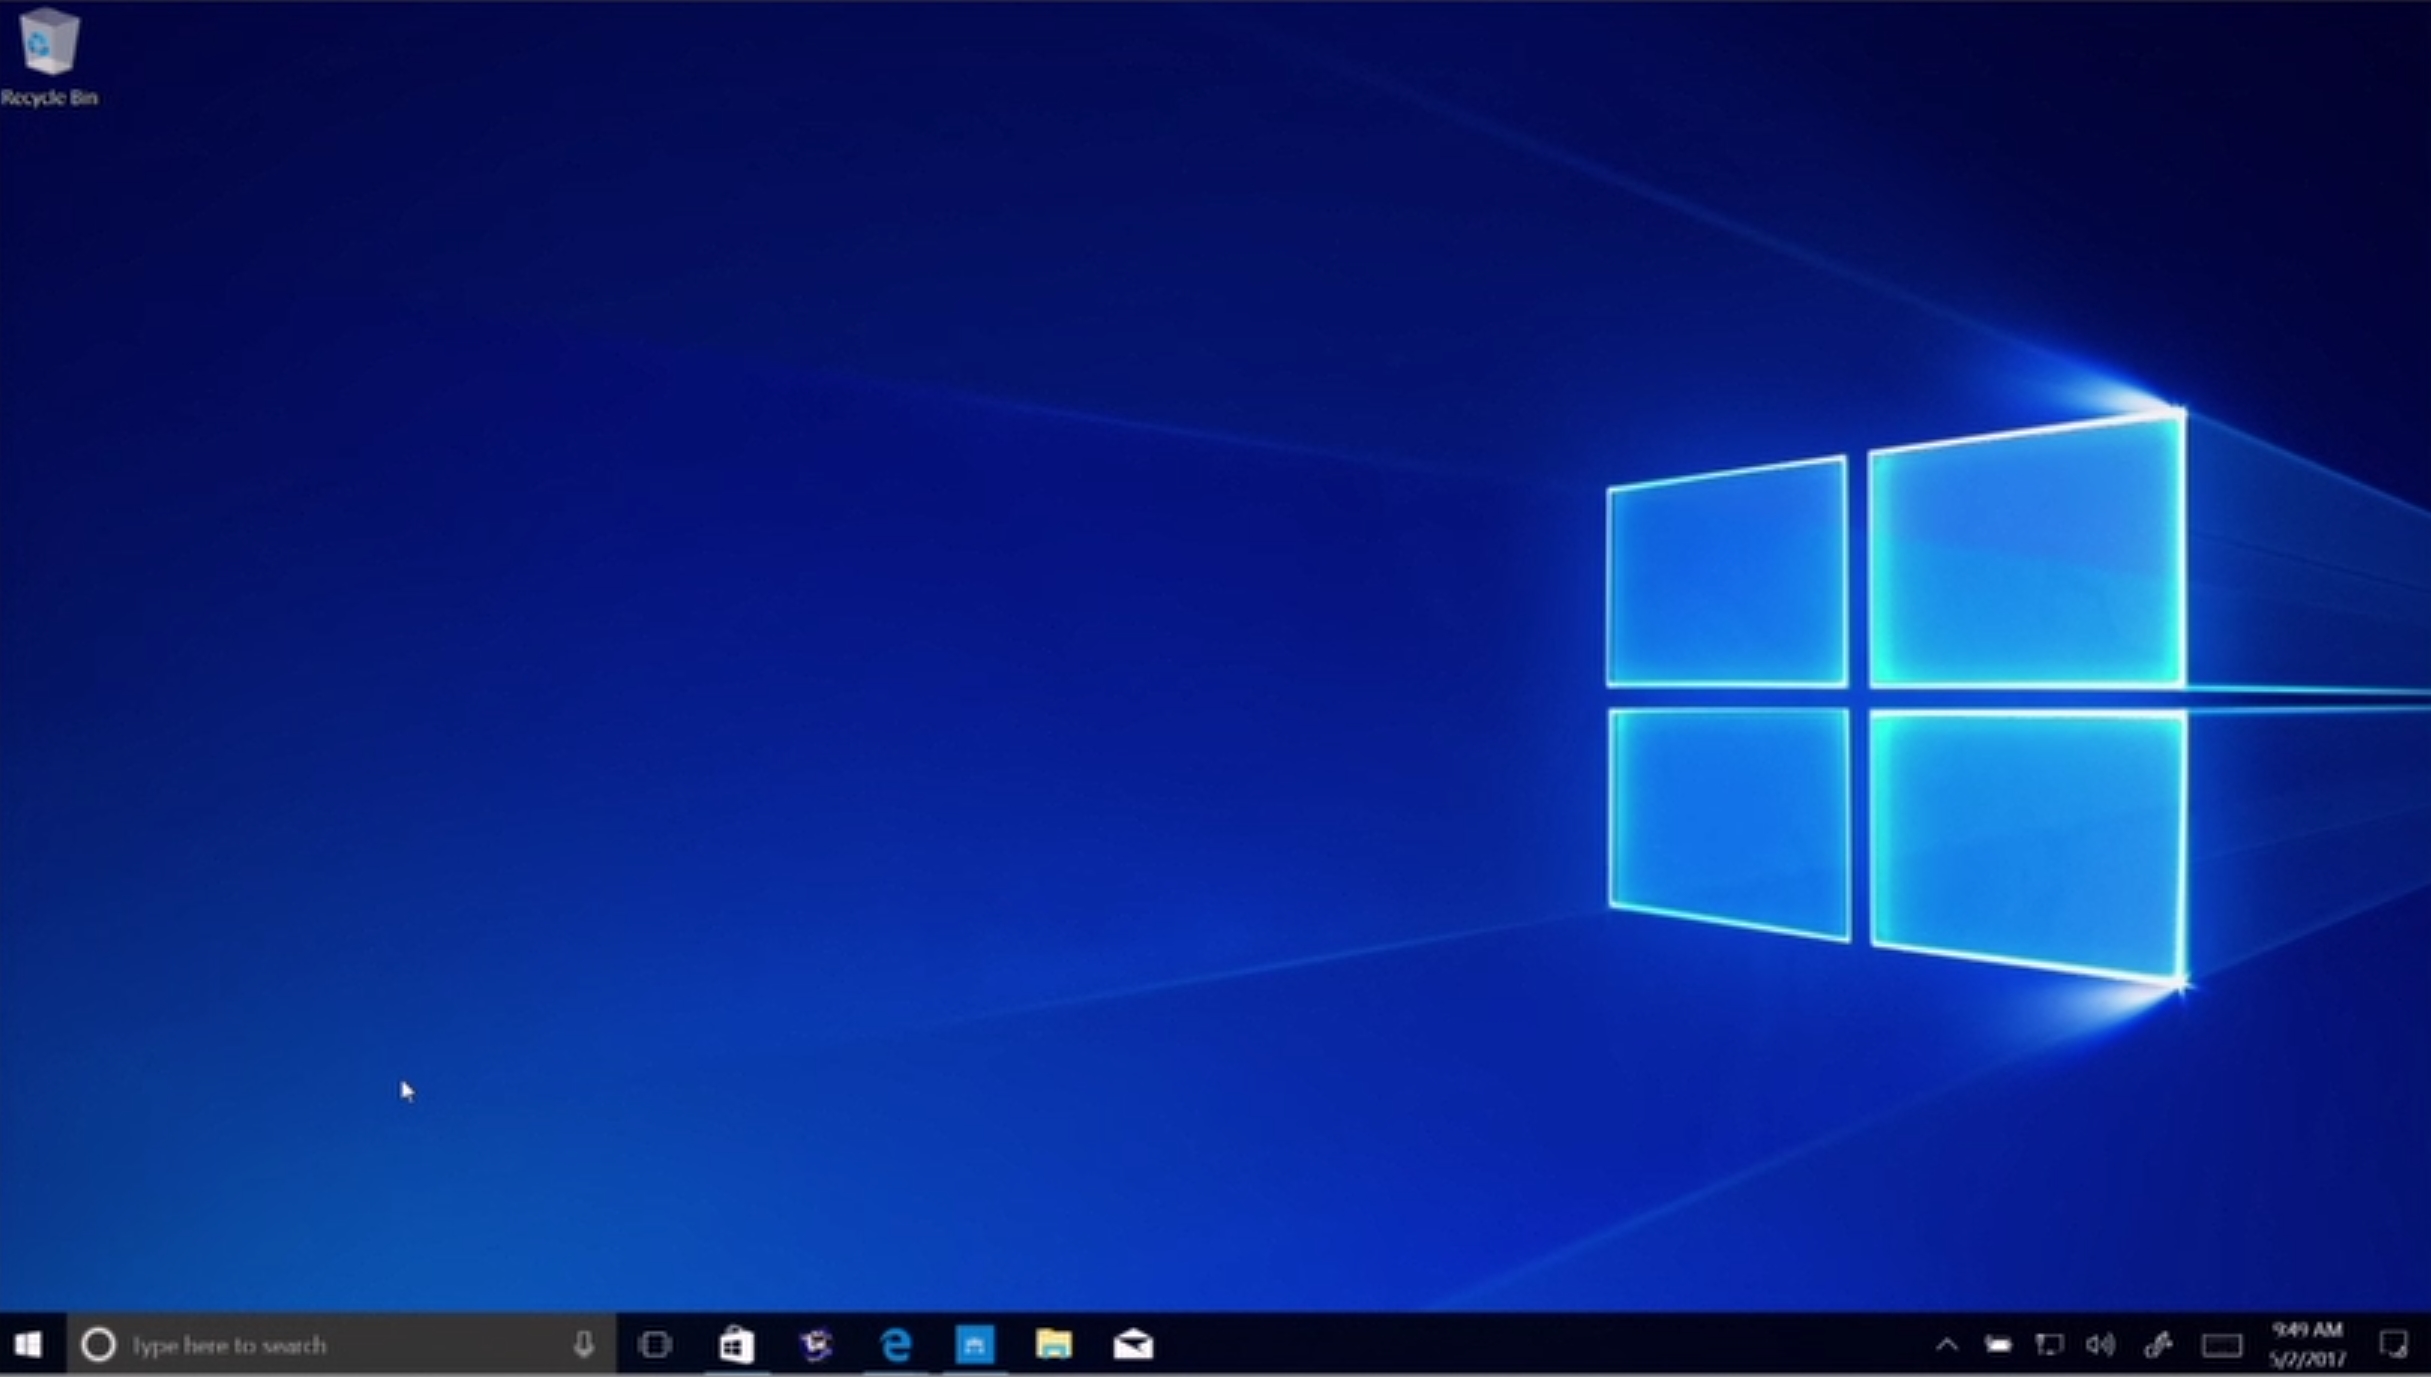Open the purple app pinned after Store

pyautogui.click(x=816, y=1345)
